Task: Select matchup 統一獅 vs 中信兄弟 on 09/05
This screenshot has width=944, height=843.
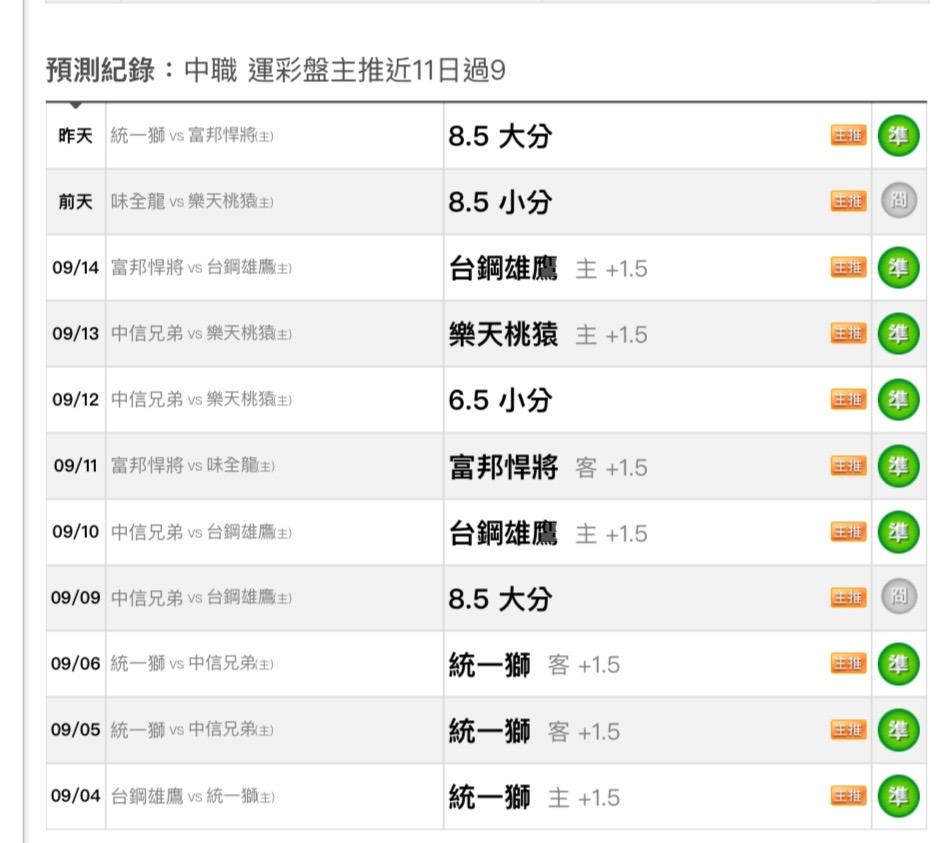Action: (191, 730)
